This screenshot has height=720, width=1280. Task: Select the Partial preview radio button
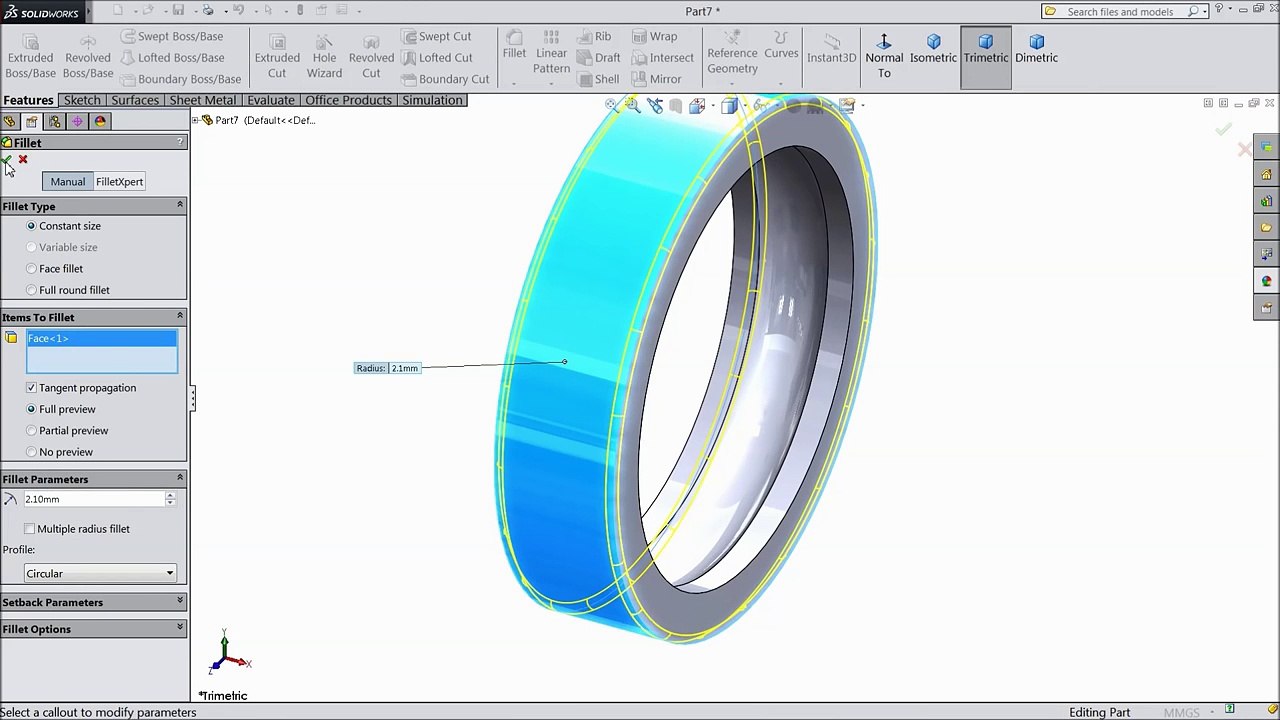(31, 431)
